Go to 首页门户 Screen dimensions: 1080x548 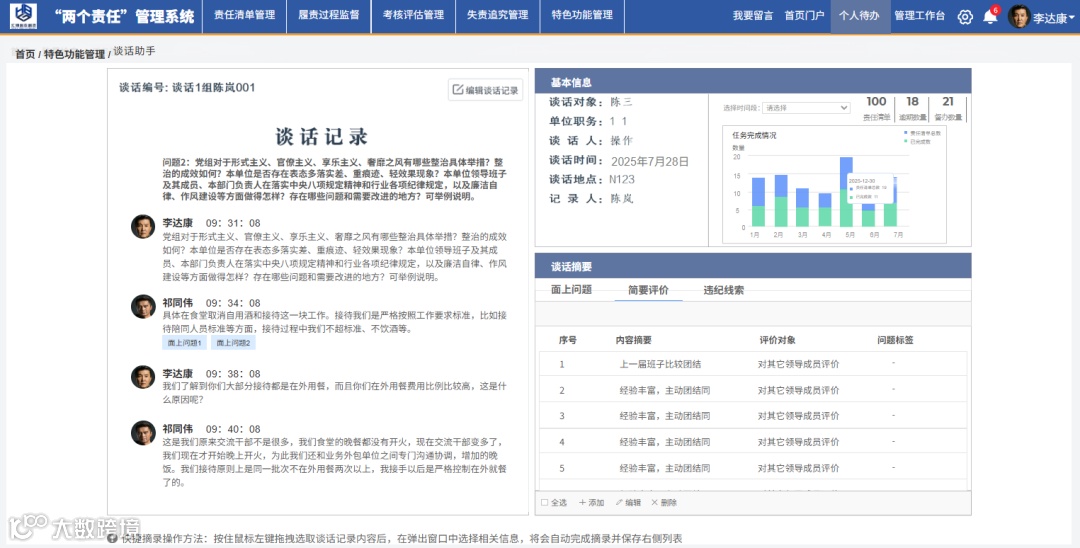click(804, 16)
